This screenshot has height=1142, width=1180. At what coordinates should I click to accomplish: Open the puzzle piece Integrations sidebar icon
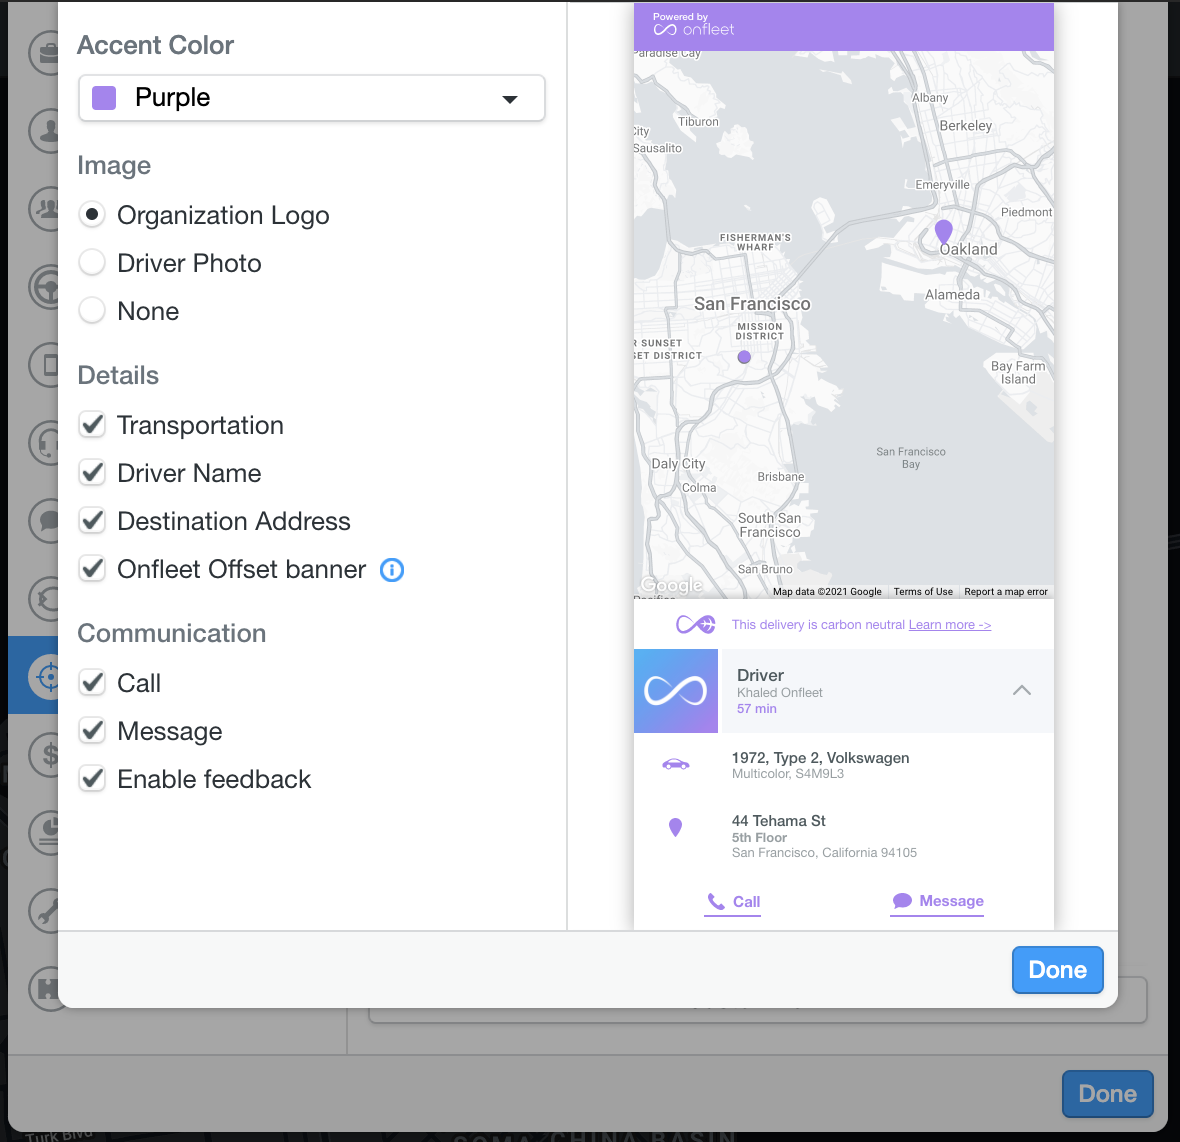click(x=45, y=989)
